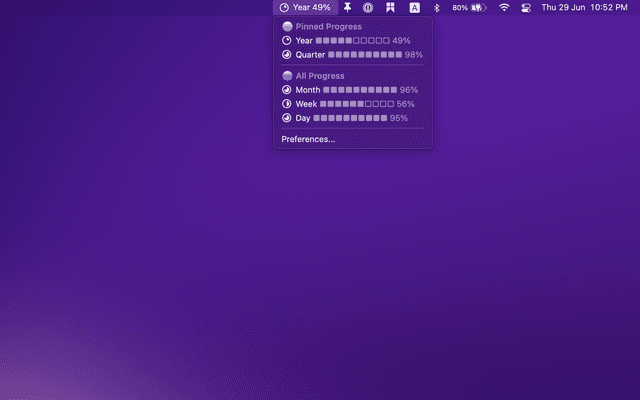Open Preferences from the progress menu
Viewport: 640px width, 400px height.
pyautogui.click(x=308, y=139)
